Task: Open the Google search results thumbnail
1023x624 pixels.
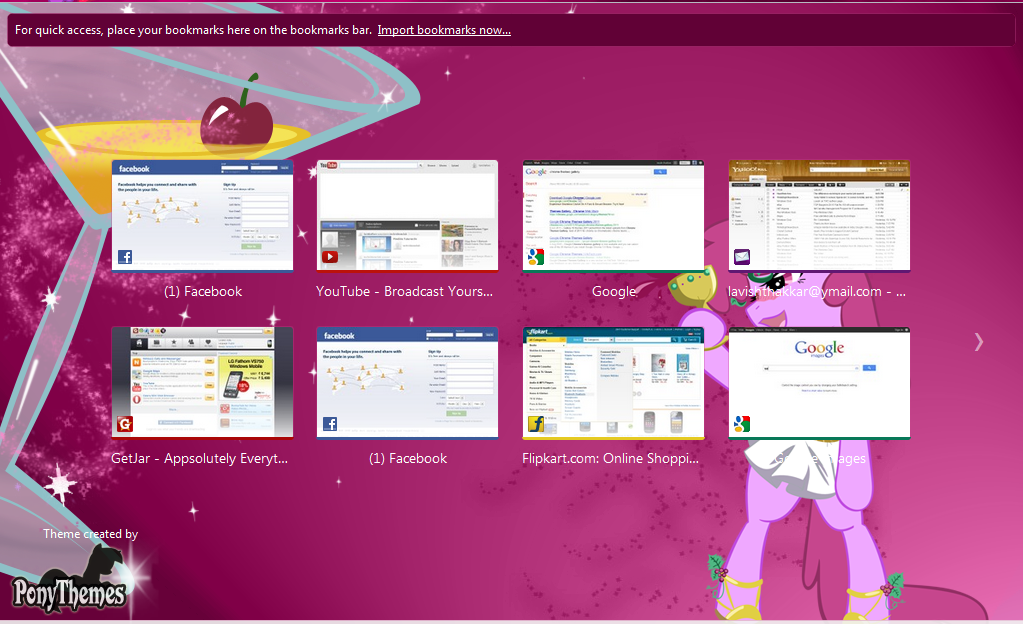Action: (x=613, y=215)
